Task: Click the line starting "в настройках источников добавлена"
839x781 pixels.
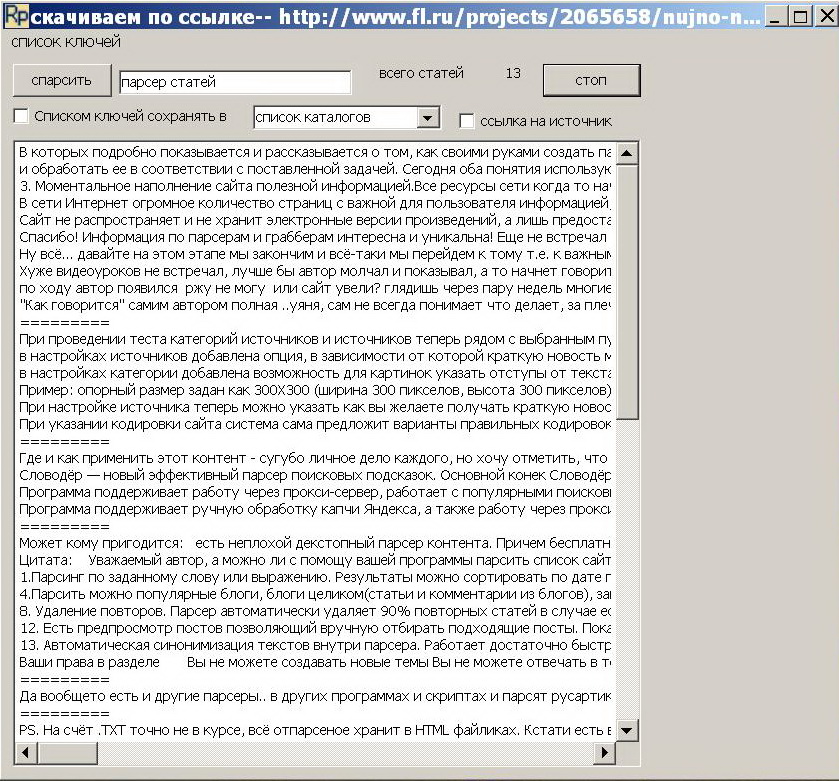Action: click(x=315, y=356)
